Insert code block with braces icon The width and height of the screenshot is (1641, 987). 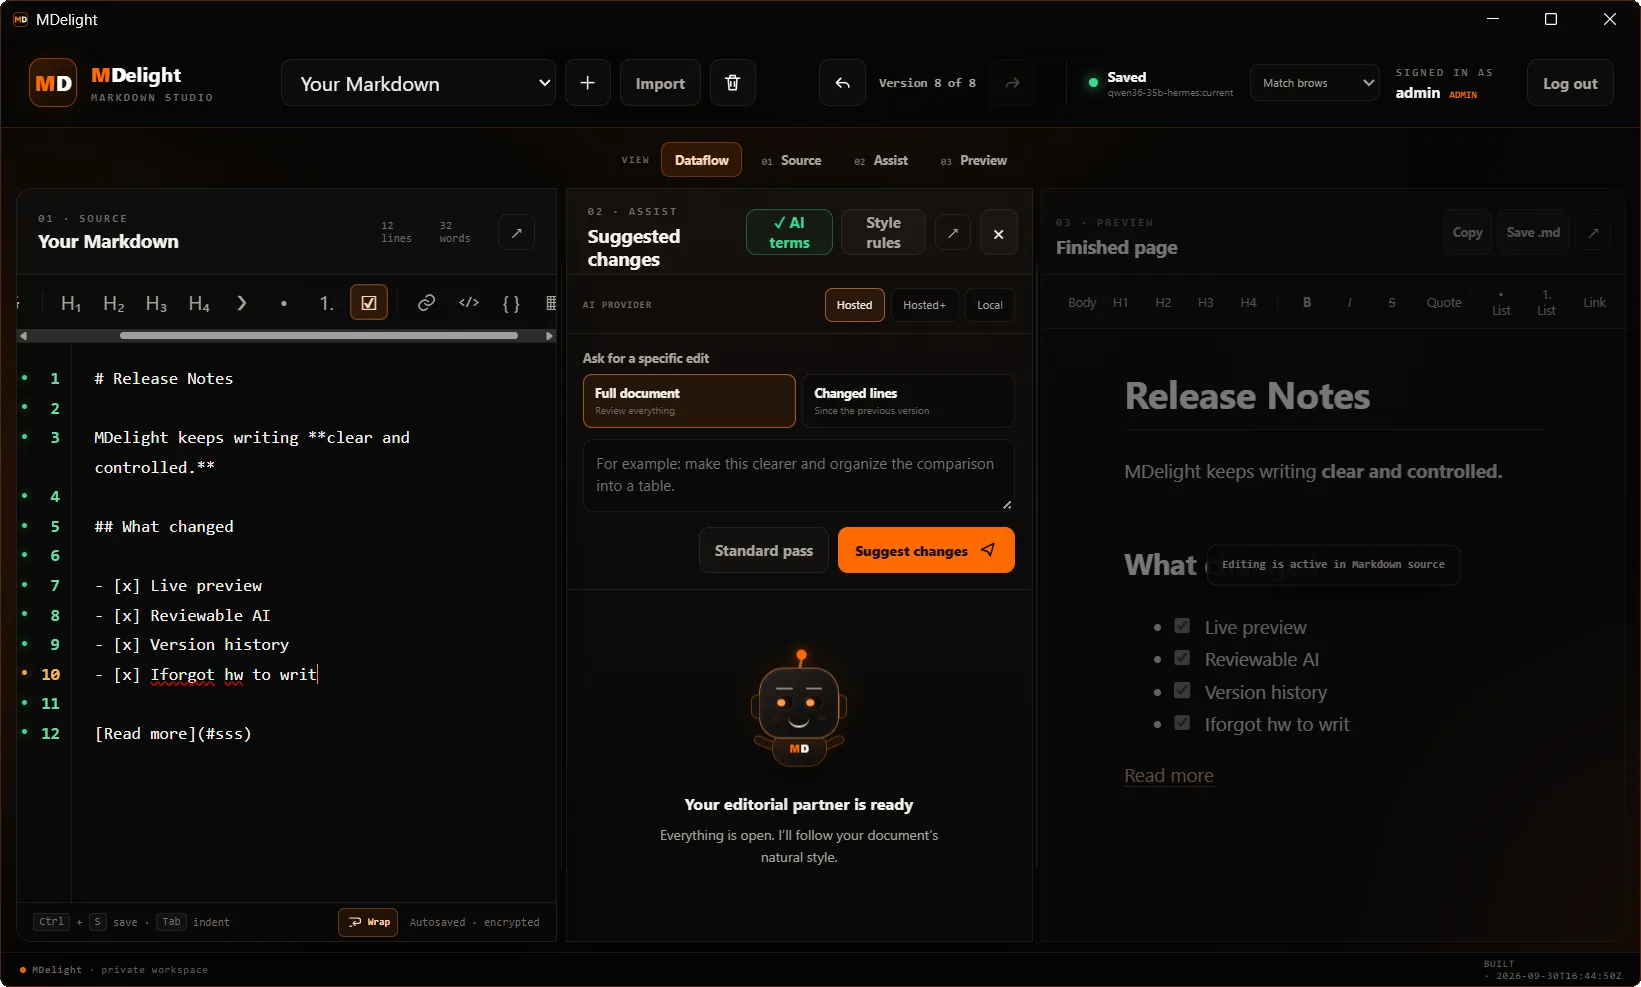[511, 303]
